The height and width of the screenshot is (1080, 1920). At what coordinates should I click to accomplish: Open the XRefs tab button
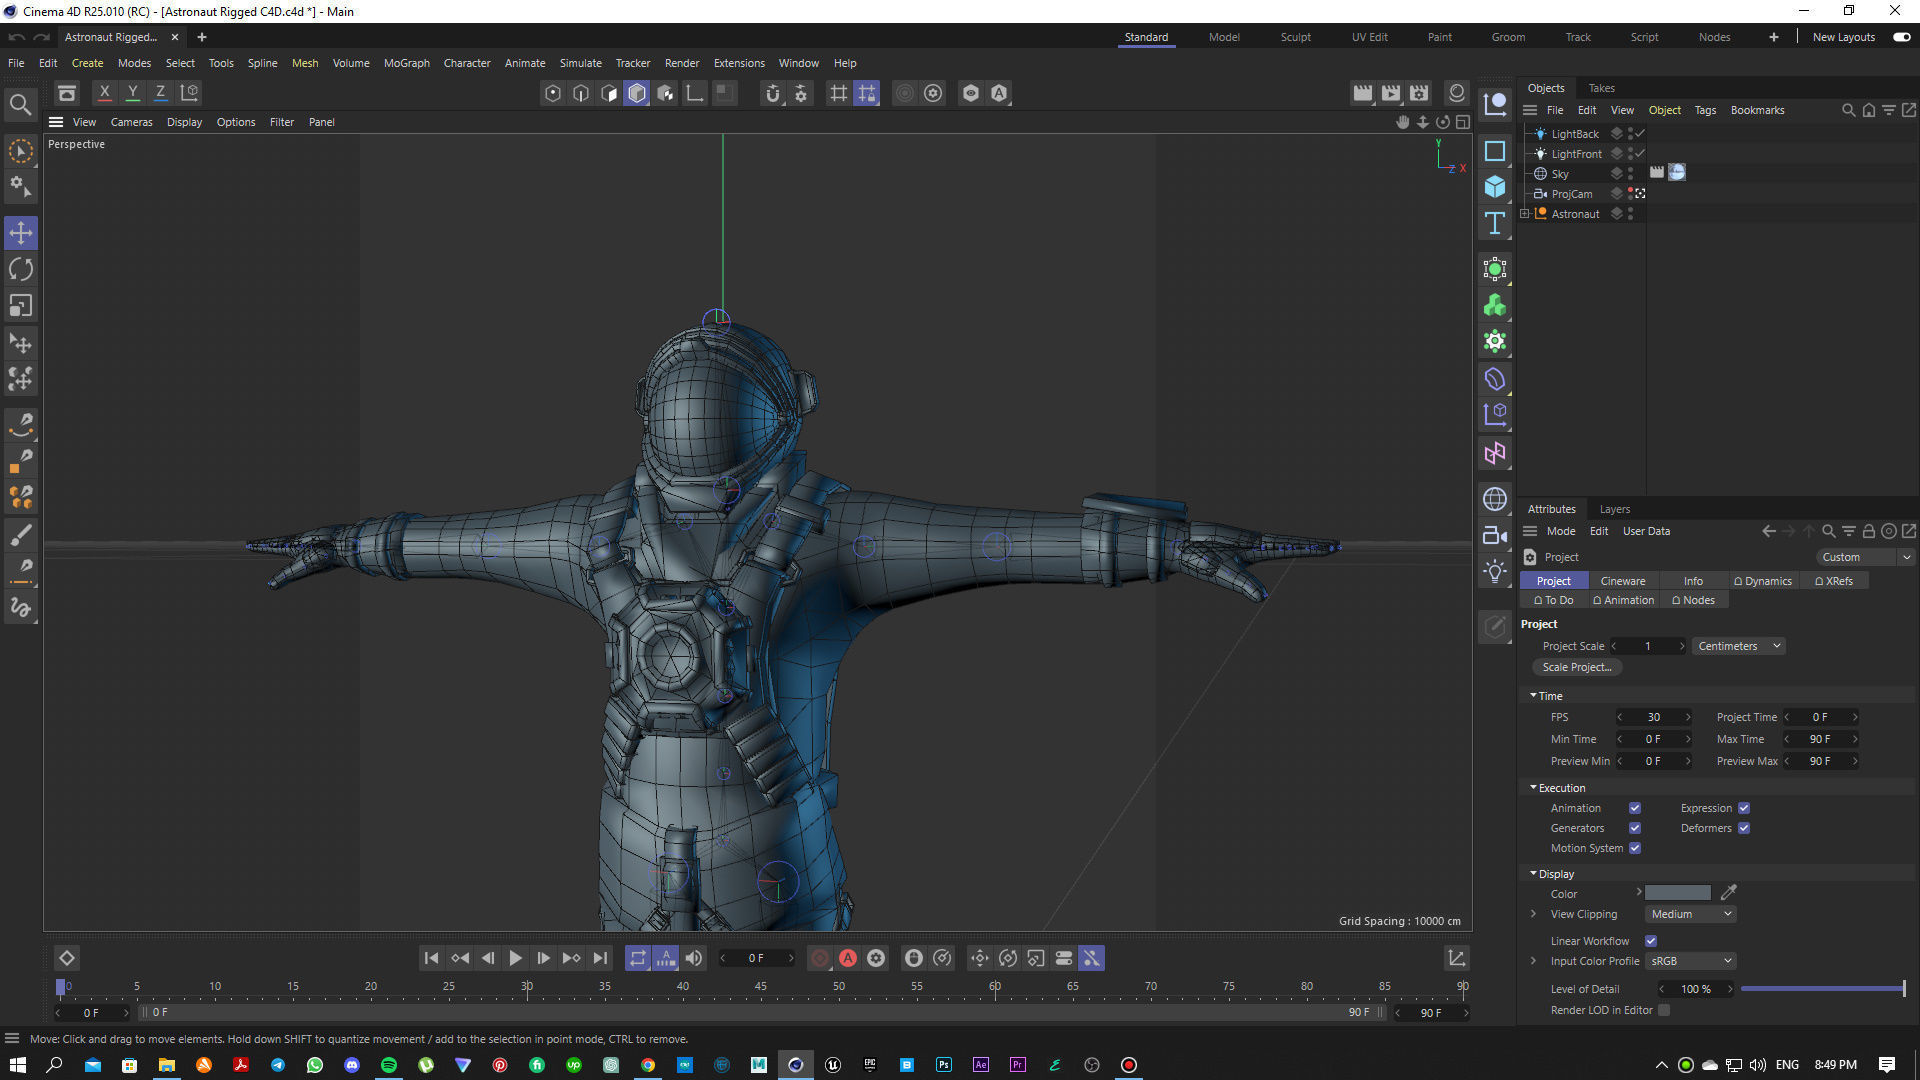click(x=1834, y=581)
